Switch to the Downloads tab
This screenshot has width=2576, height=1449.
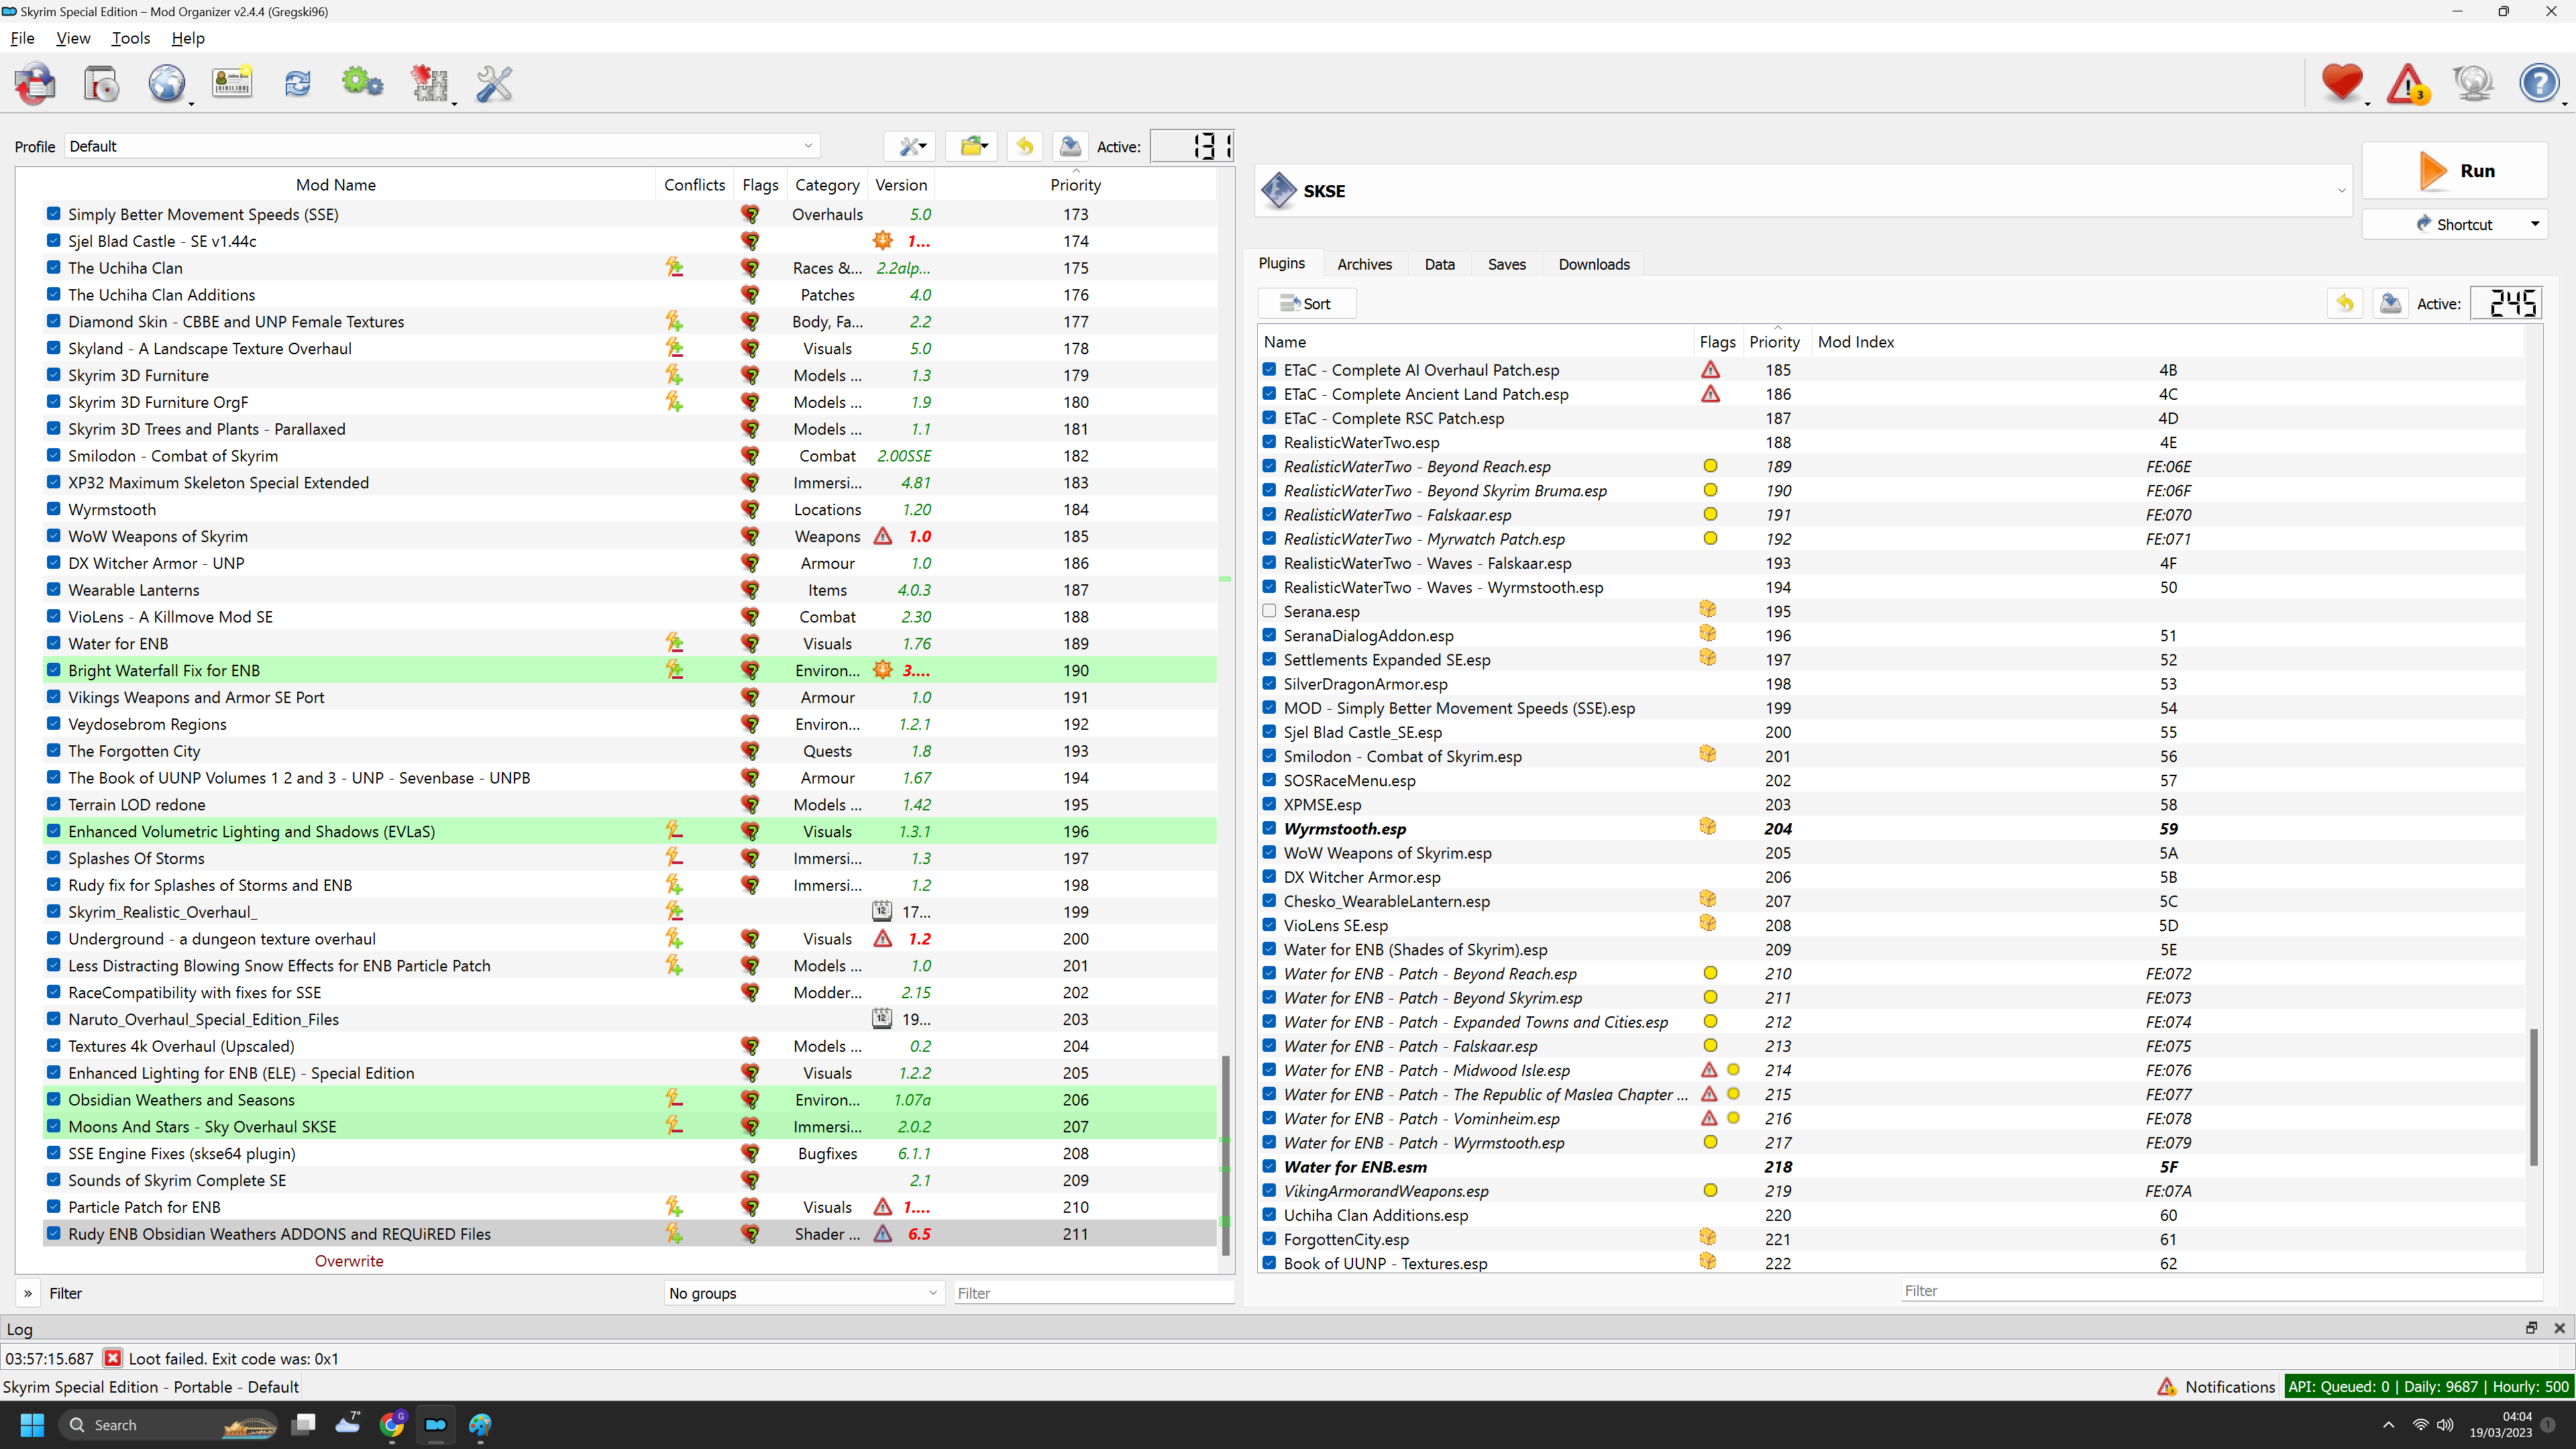[x=1593, y=264]
